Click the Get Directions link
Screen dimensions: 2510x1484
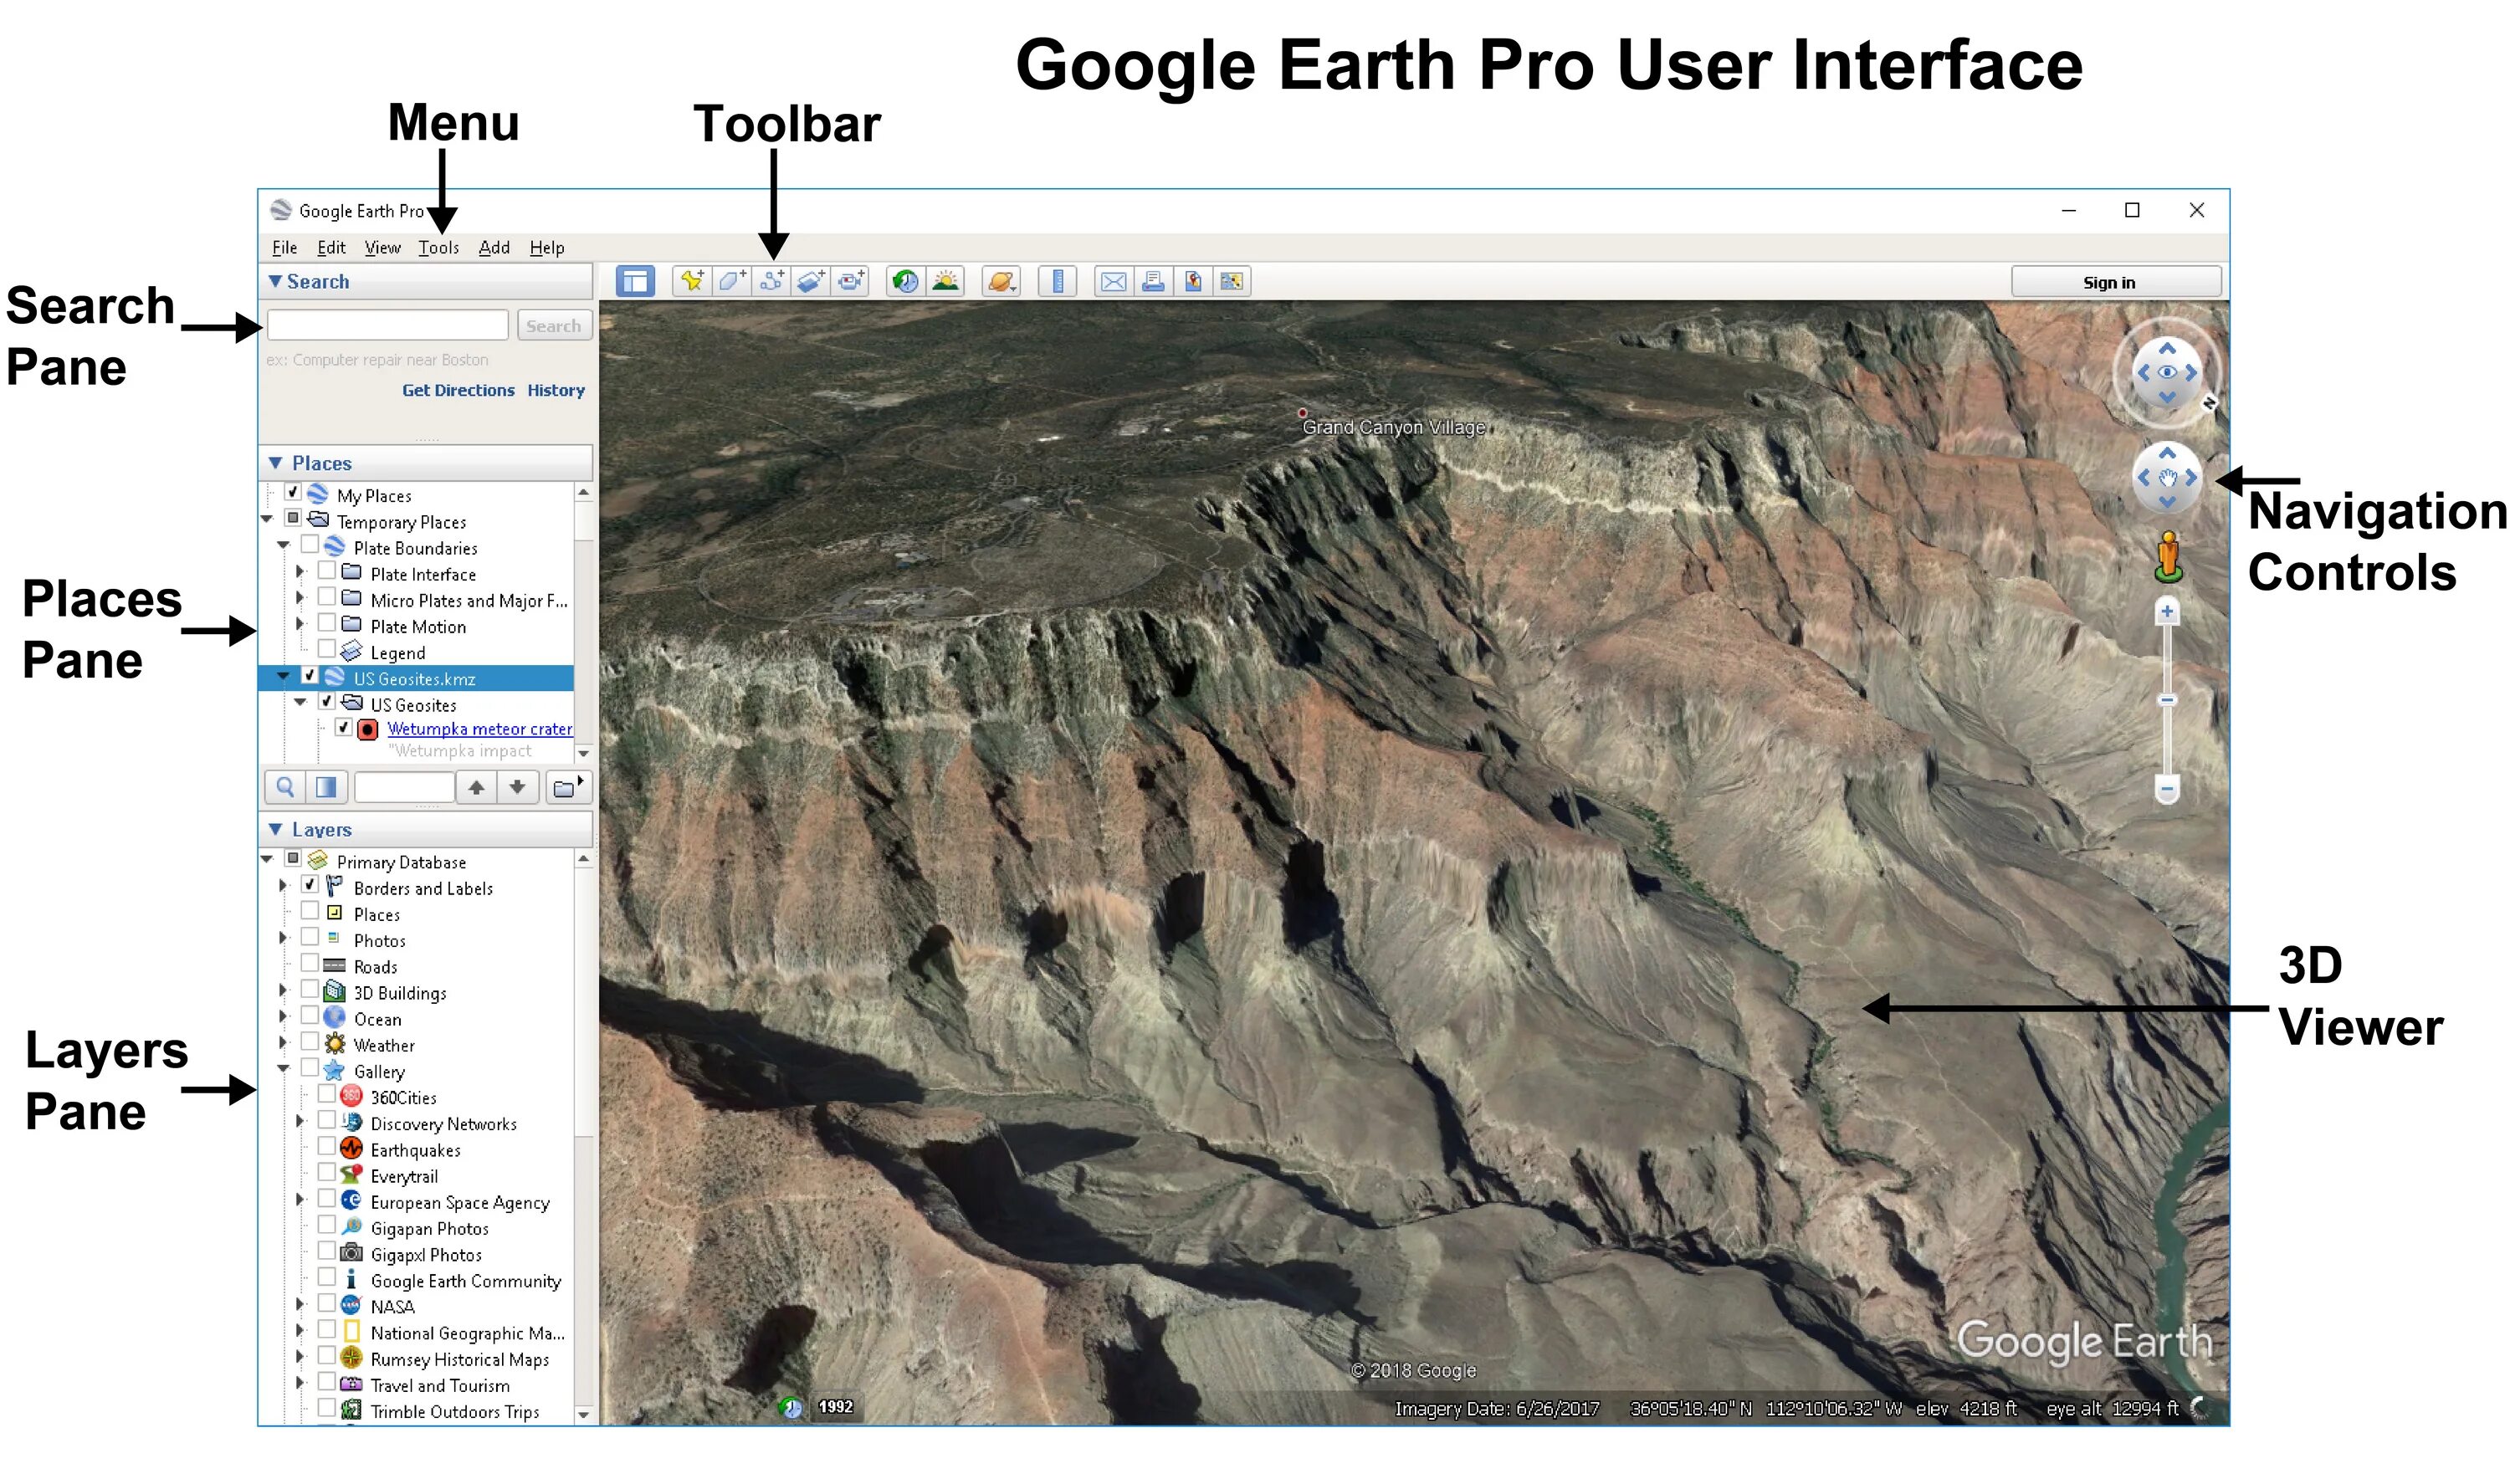click(x=458, y=391)
